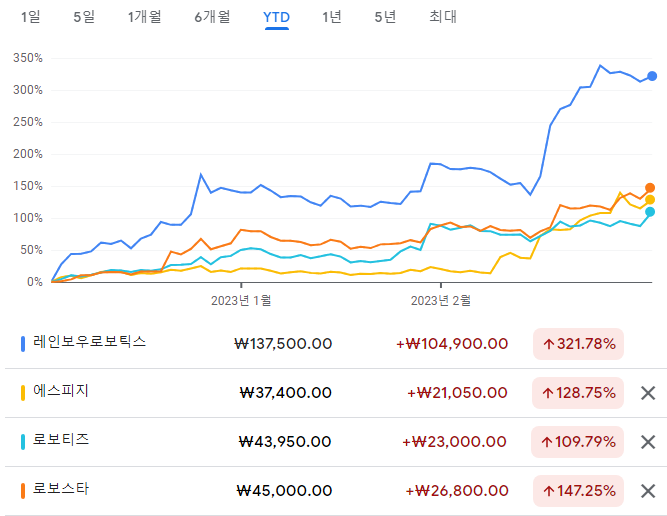Show the 최대 range chart
Viewport: 667px width, 516px height.
[x=443, y=17]
